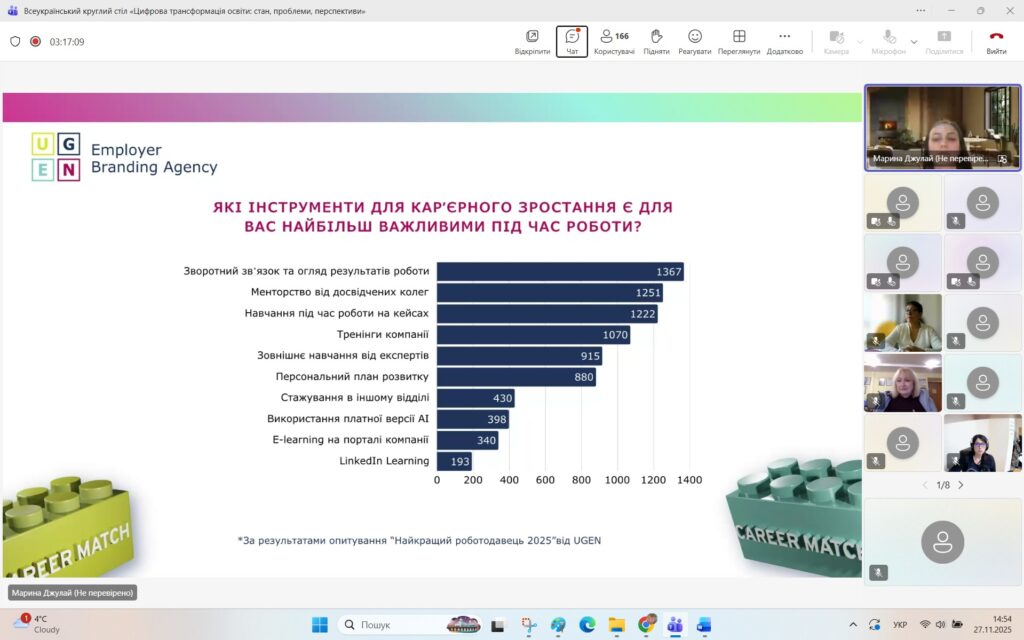Expand the microphone options dropdown arrow

914,42
